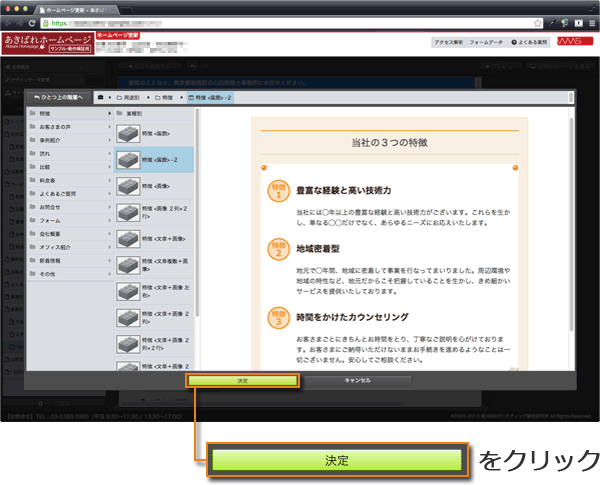Open アクセス解析 from the top bar

point(448,44)
